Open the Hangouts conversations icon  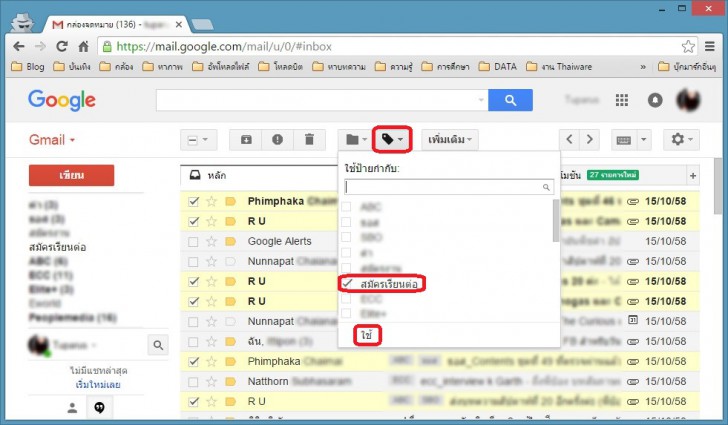click(x=99, y=407)
